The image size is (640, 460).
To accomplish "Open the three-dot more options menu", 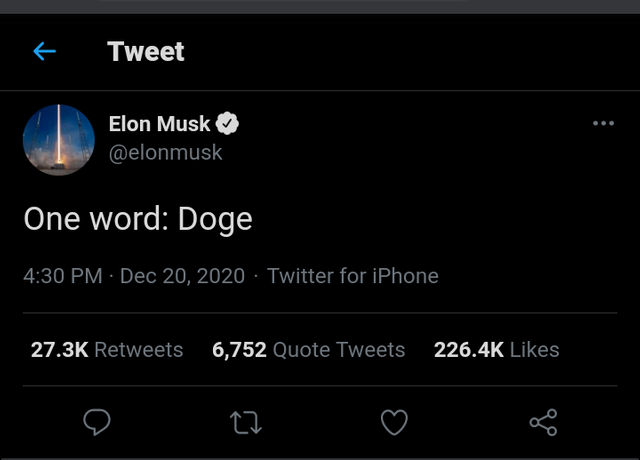I will [603, 123].
